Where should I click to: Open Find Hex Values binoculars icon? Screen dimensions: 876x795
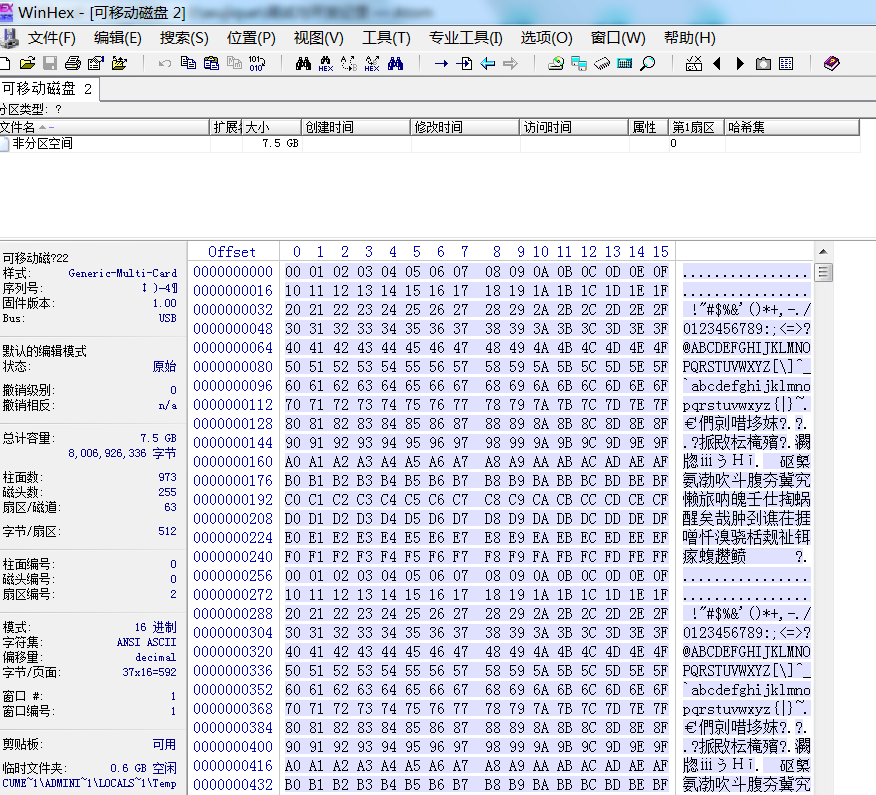click(x=326, y=64)
